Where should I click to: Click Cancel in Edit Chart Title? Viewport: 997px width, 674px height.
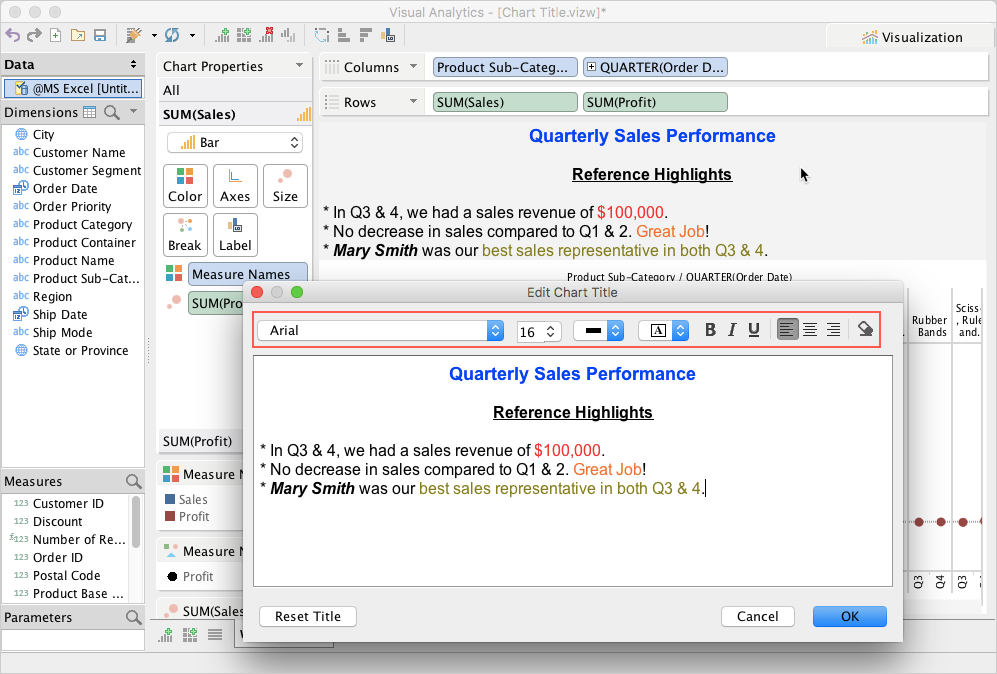coord(757,616)
